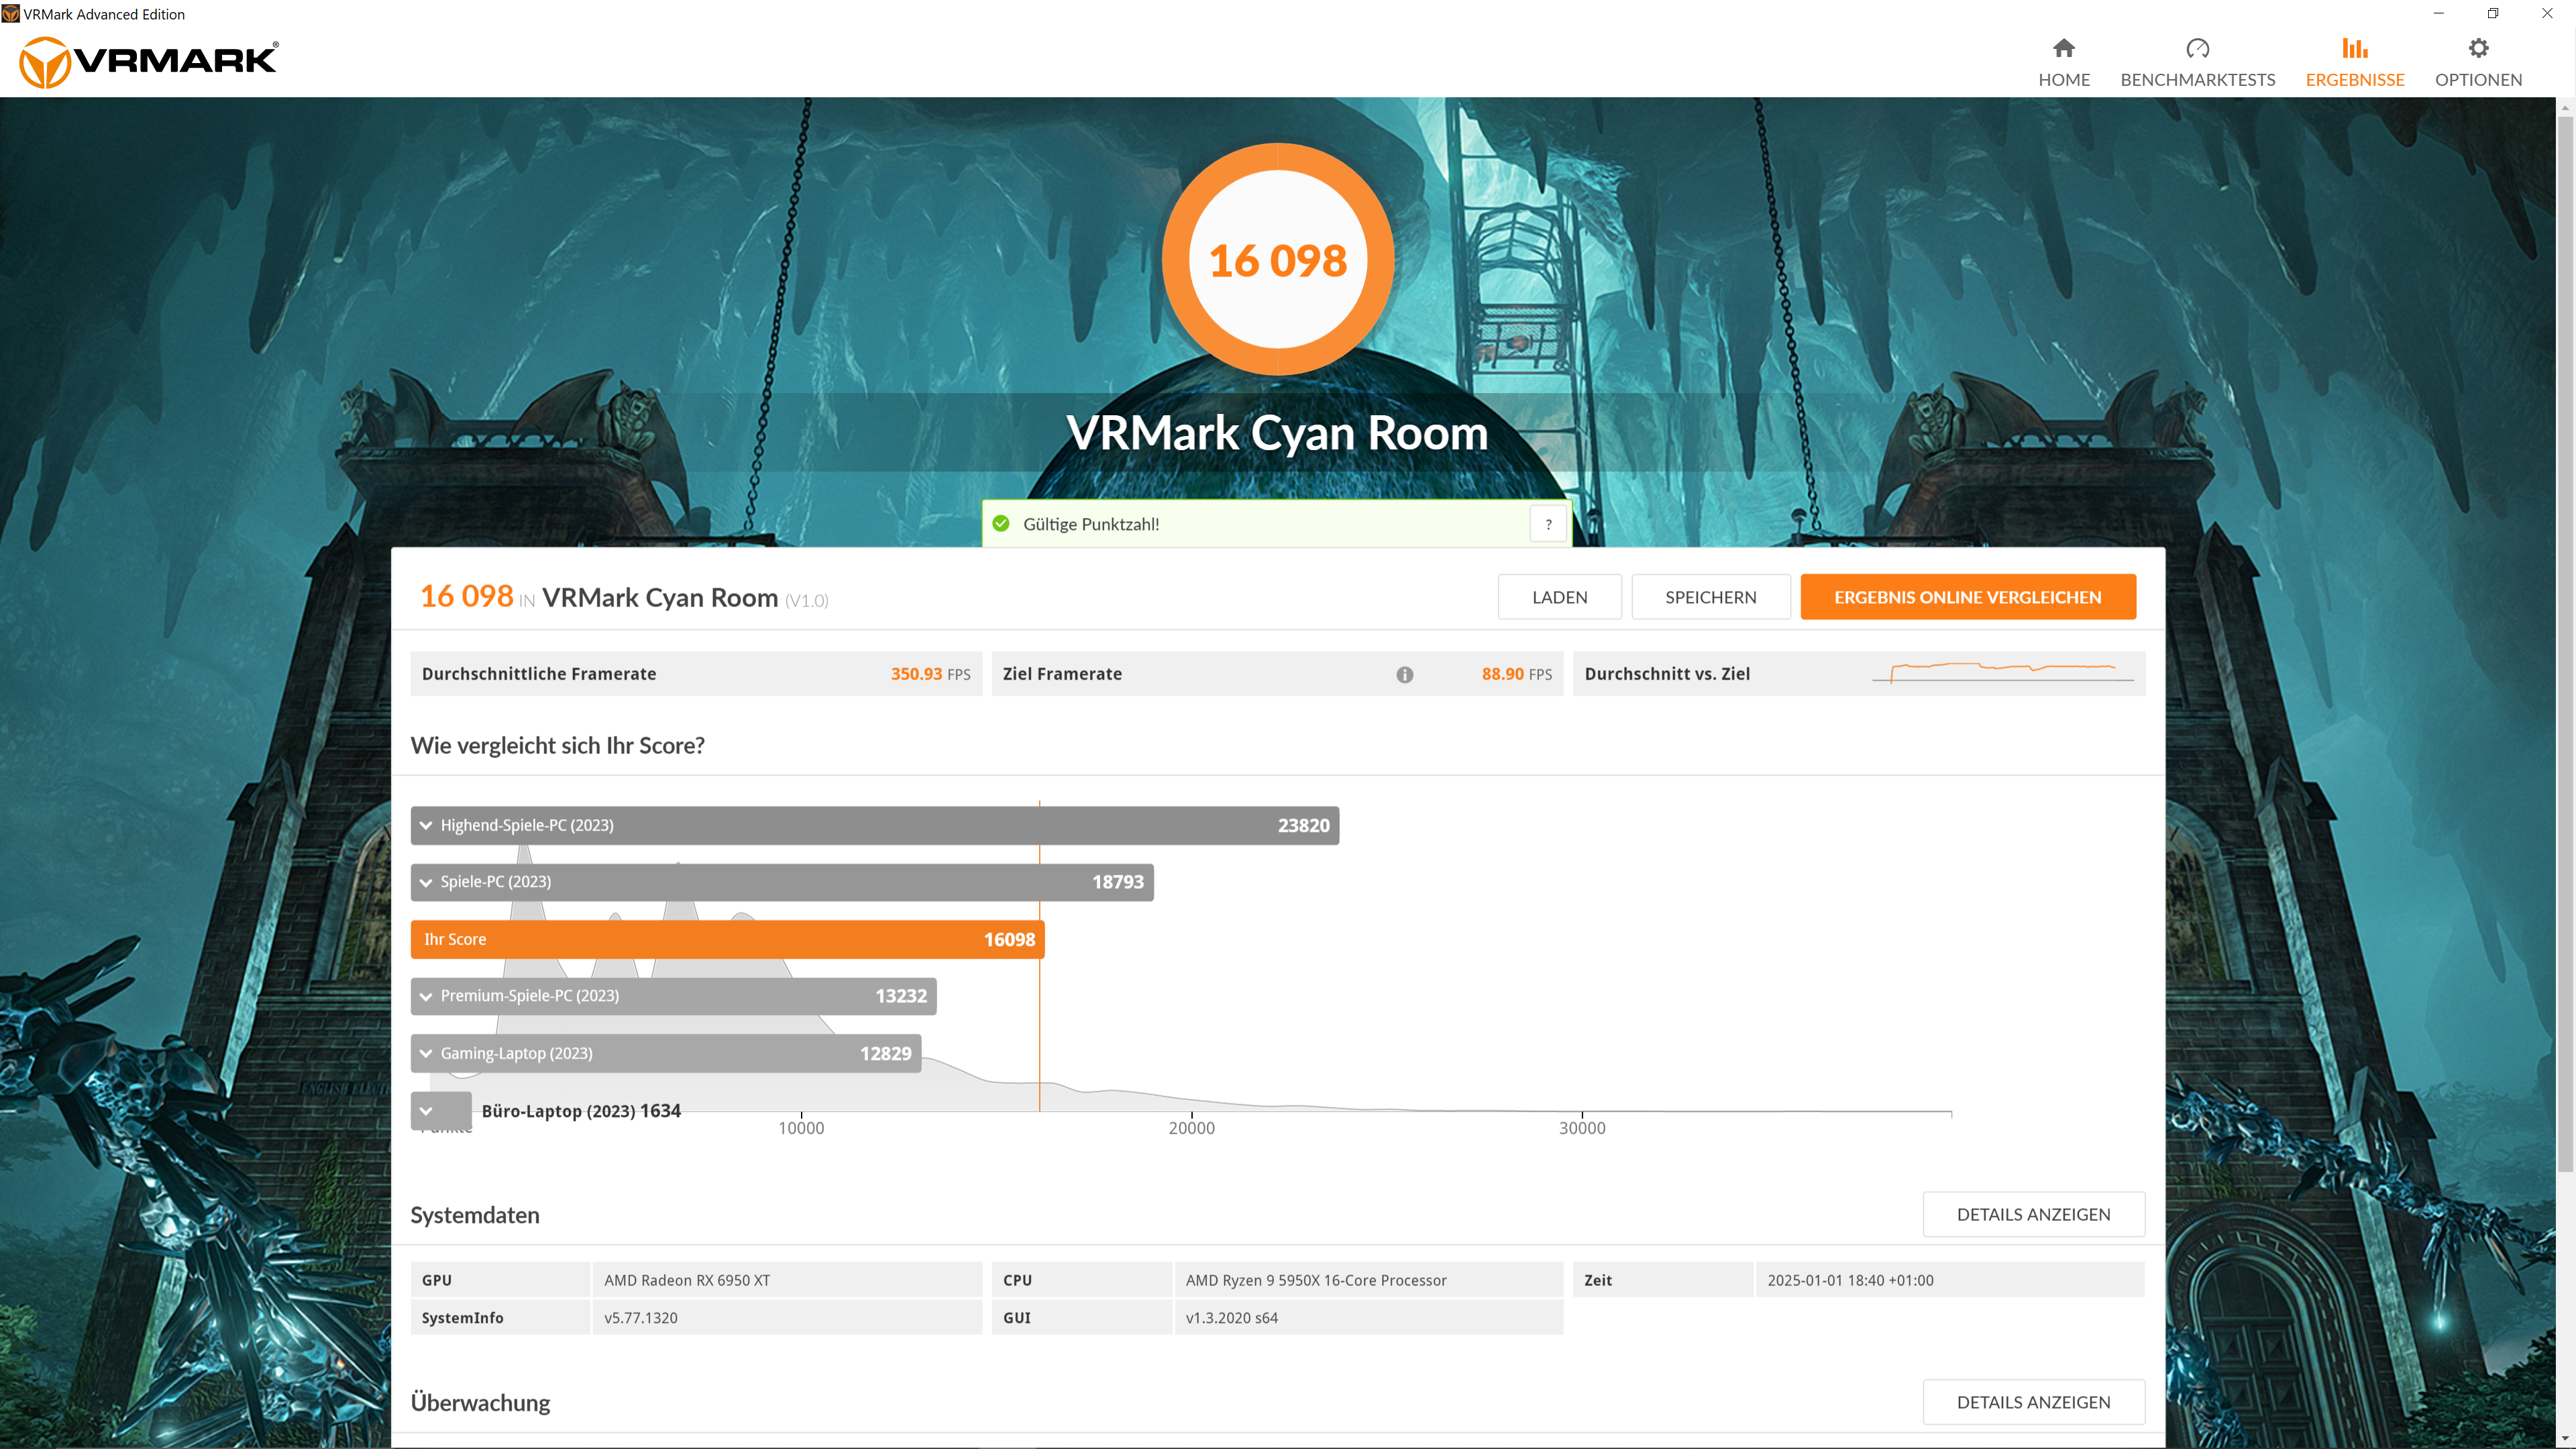This screenshot has width=2576, height=1449.
Task: Expand Gaming-Laptop (2023) row
Action: (x=427, y=1053)
